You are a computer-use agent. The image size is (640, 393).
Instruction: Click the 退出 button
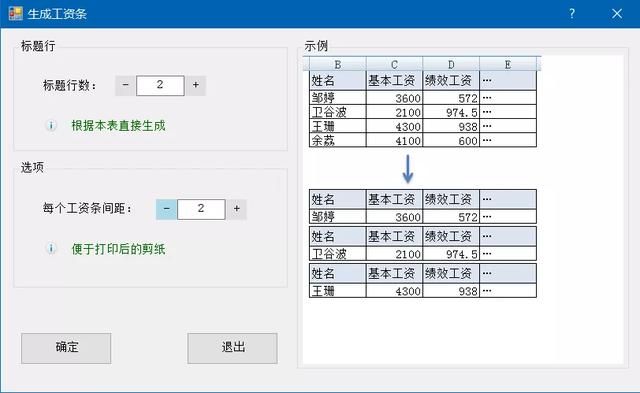click(232, 348)
